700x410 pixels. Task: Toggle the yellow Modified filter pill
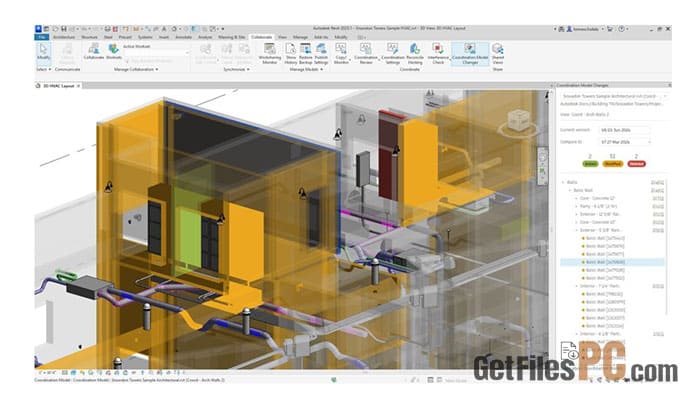(x=612, y=164)
